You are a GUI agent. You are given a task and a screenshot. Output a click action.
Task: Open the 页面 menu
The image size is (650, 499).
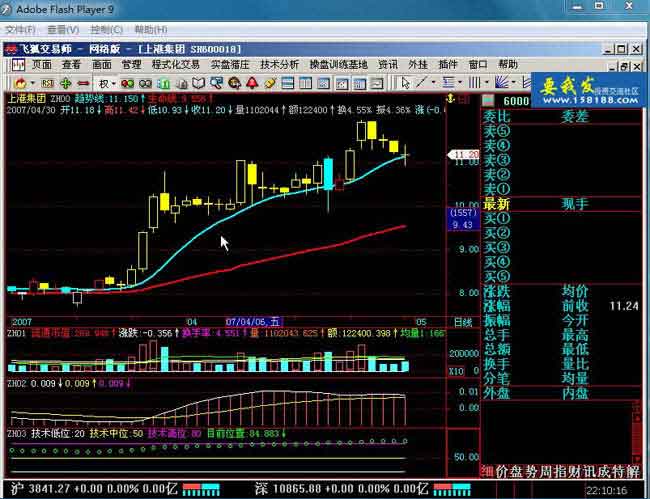(x=41, y=65)
